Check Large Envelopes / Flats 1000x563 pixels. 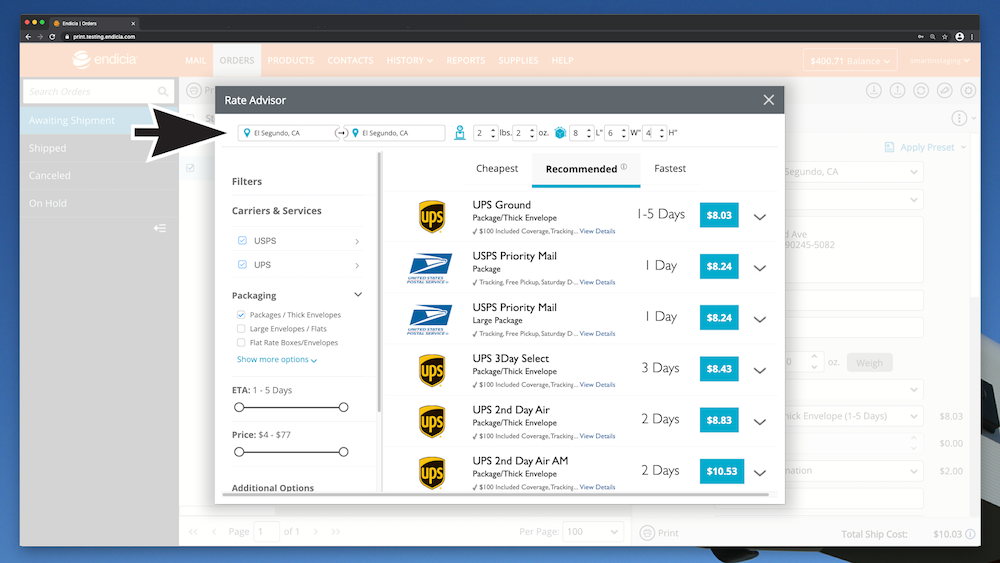point(241,328)
